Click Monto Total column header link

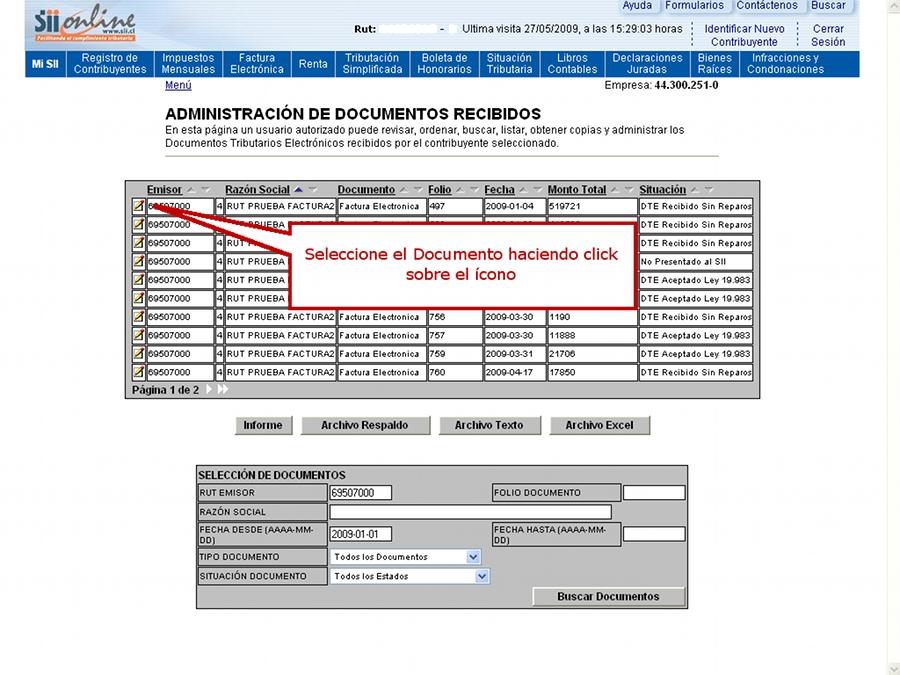tap(577, 189)
